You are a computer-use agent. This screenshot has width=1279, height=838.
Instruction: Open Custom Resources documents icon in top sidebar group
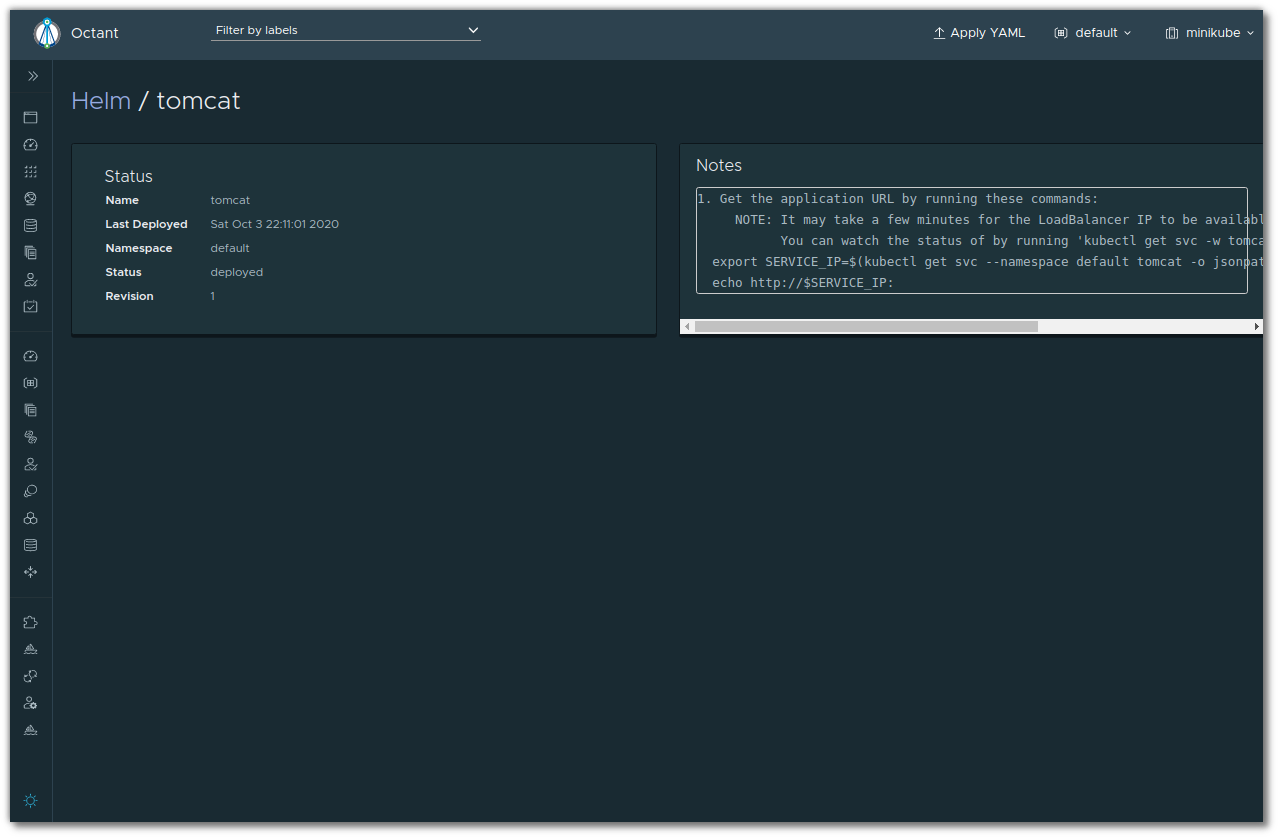pos(31,253)
